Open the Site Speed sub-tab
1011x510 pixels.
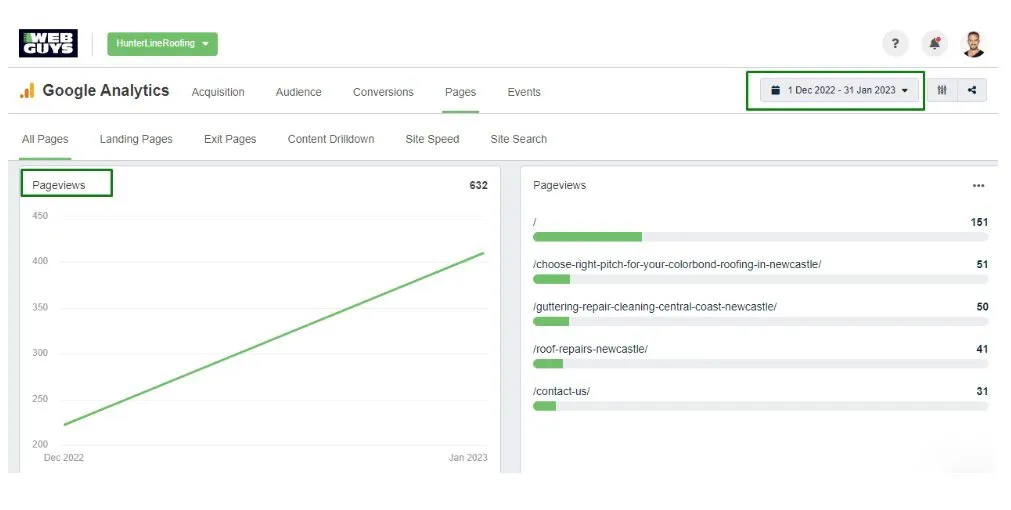pos(432,139)
